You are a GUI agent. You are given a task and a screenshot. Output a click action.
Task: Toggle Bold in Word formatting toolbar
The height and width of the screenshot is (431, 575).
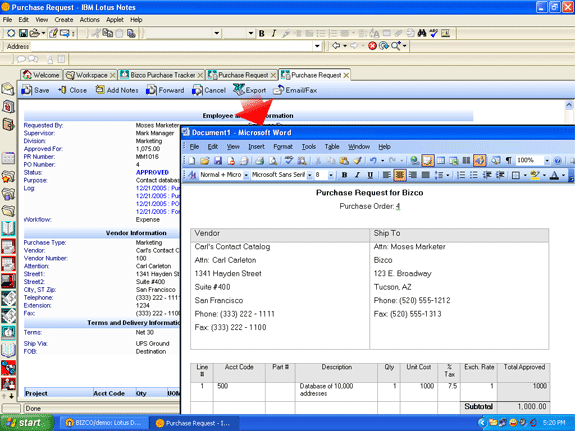pos(344,175)
